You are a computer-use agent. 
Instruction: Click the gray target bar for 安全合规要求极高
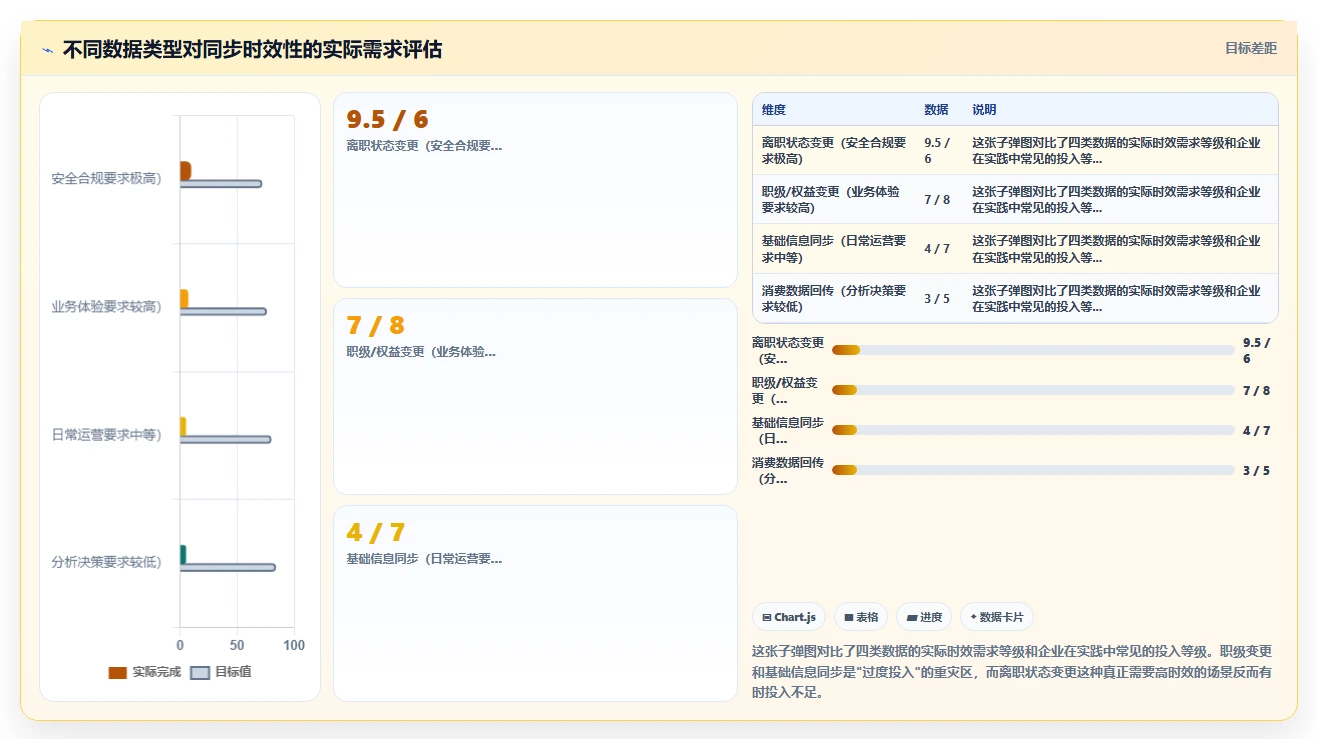click(x=221, y=184)
